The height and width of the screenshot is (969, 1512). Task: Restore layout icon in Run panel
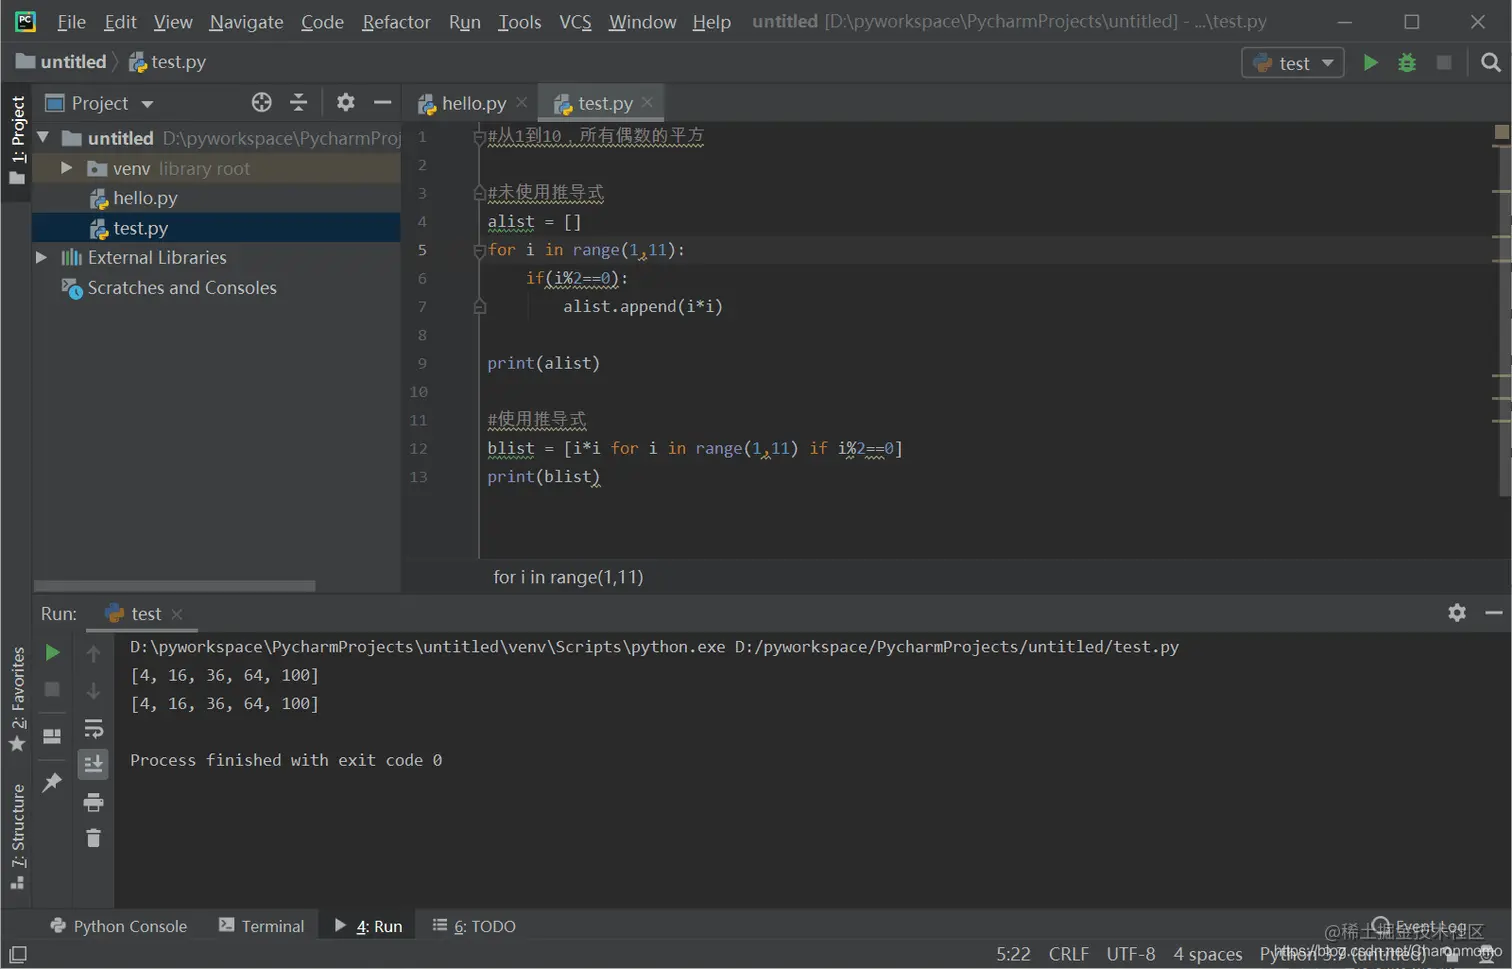pos(52,737)
